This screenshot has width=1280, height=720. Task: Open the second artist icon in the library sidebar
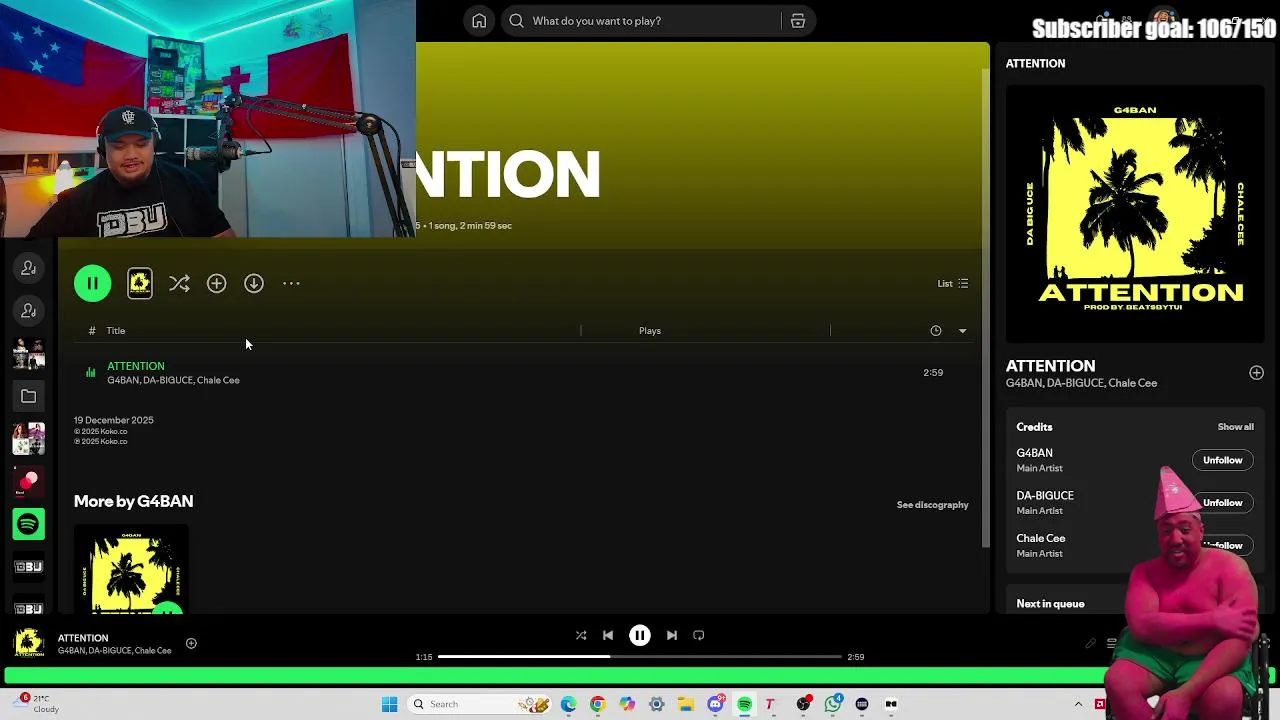(x=29, y=311)
